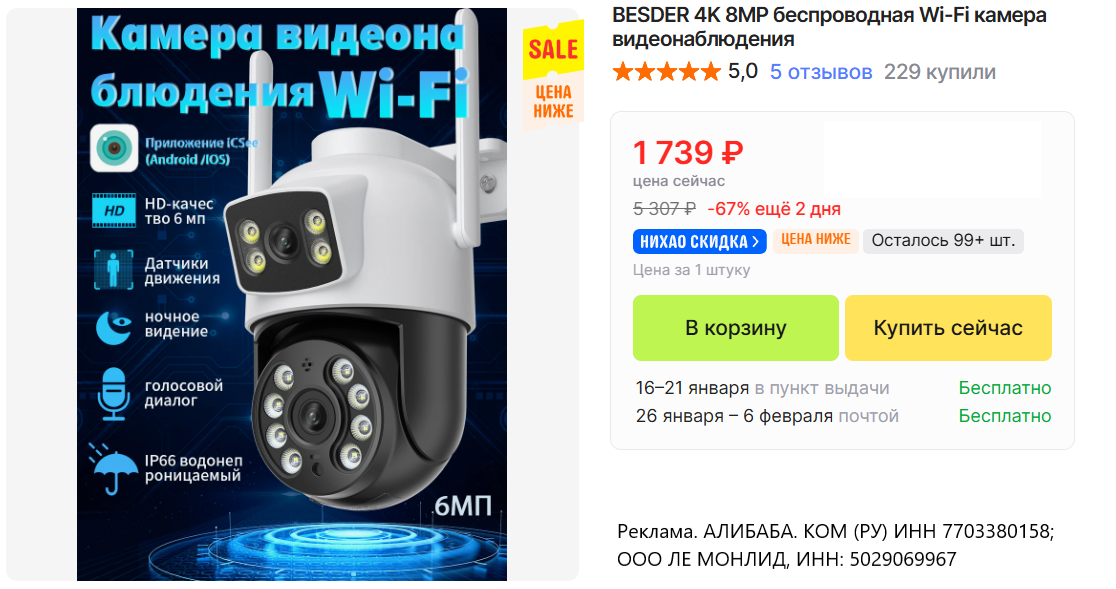Click the HD quality film icon
The image size is (1116, 589).
(114, 211)
